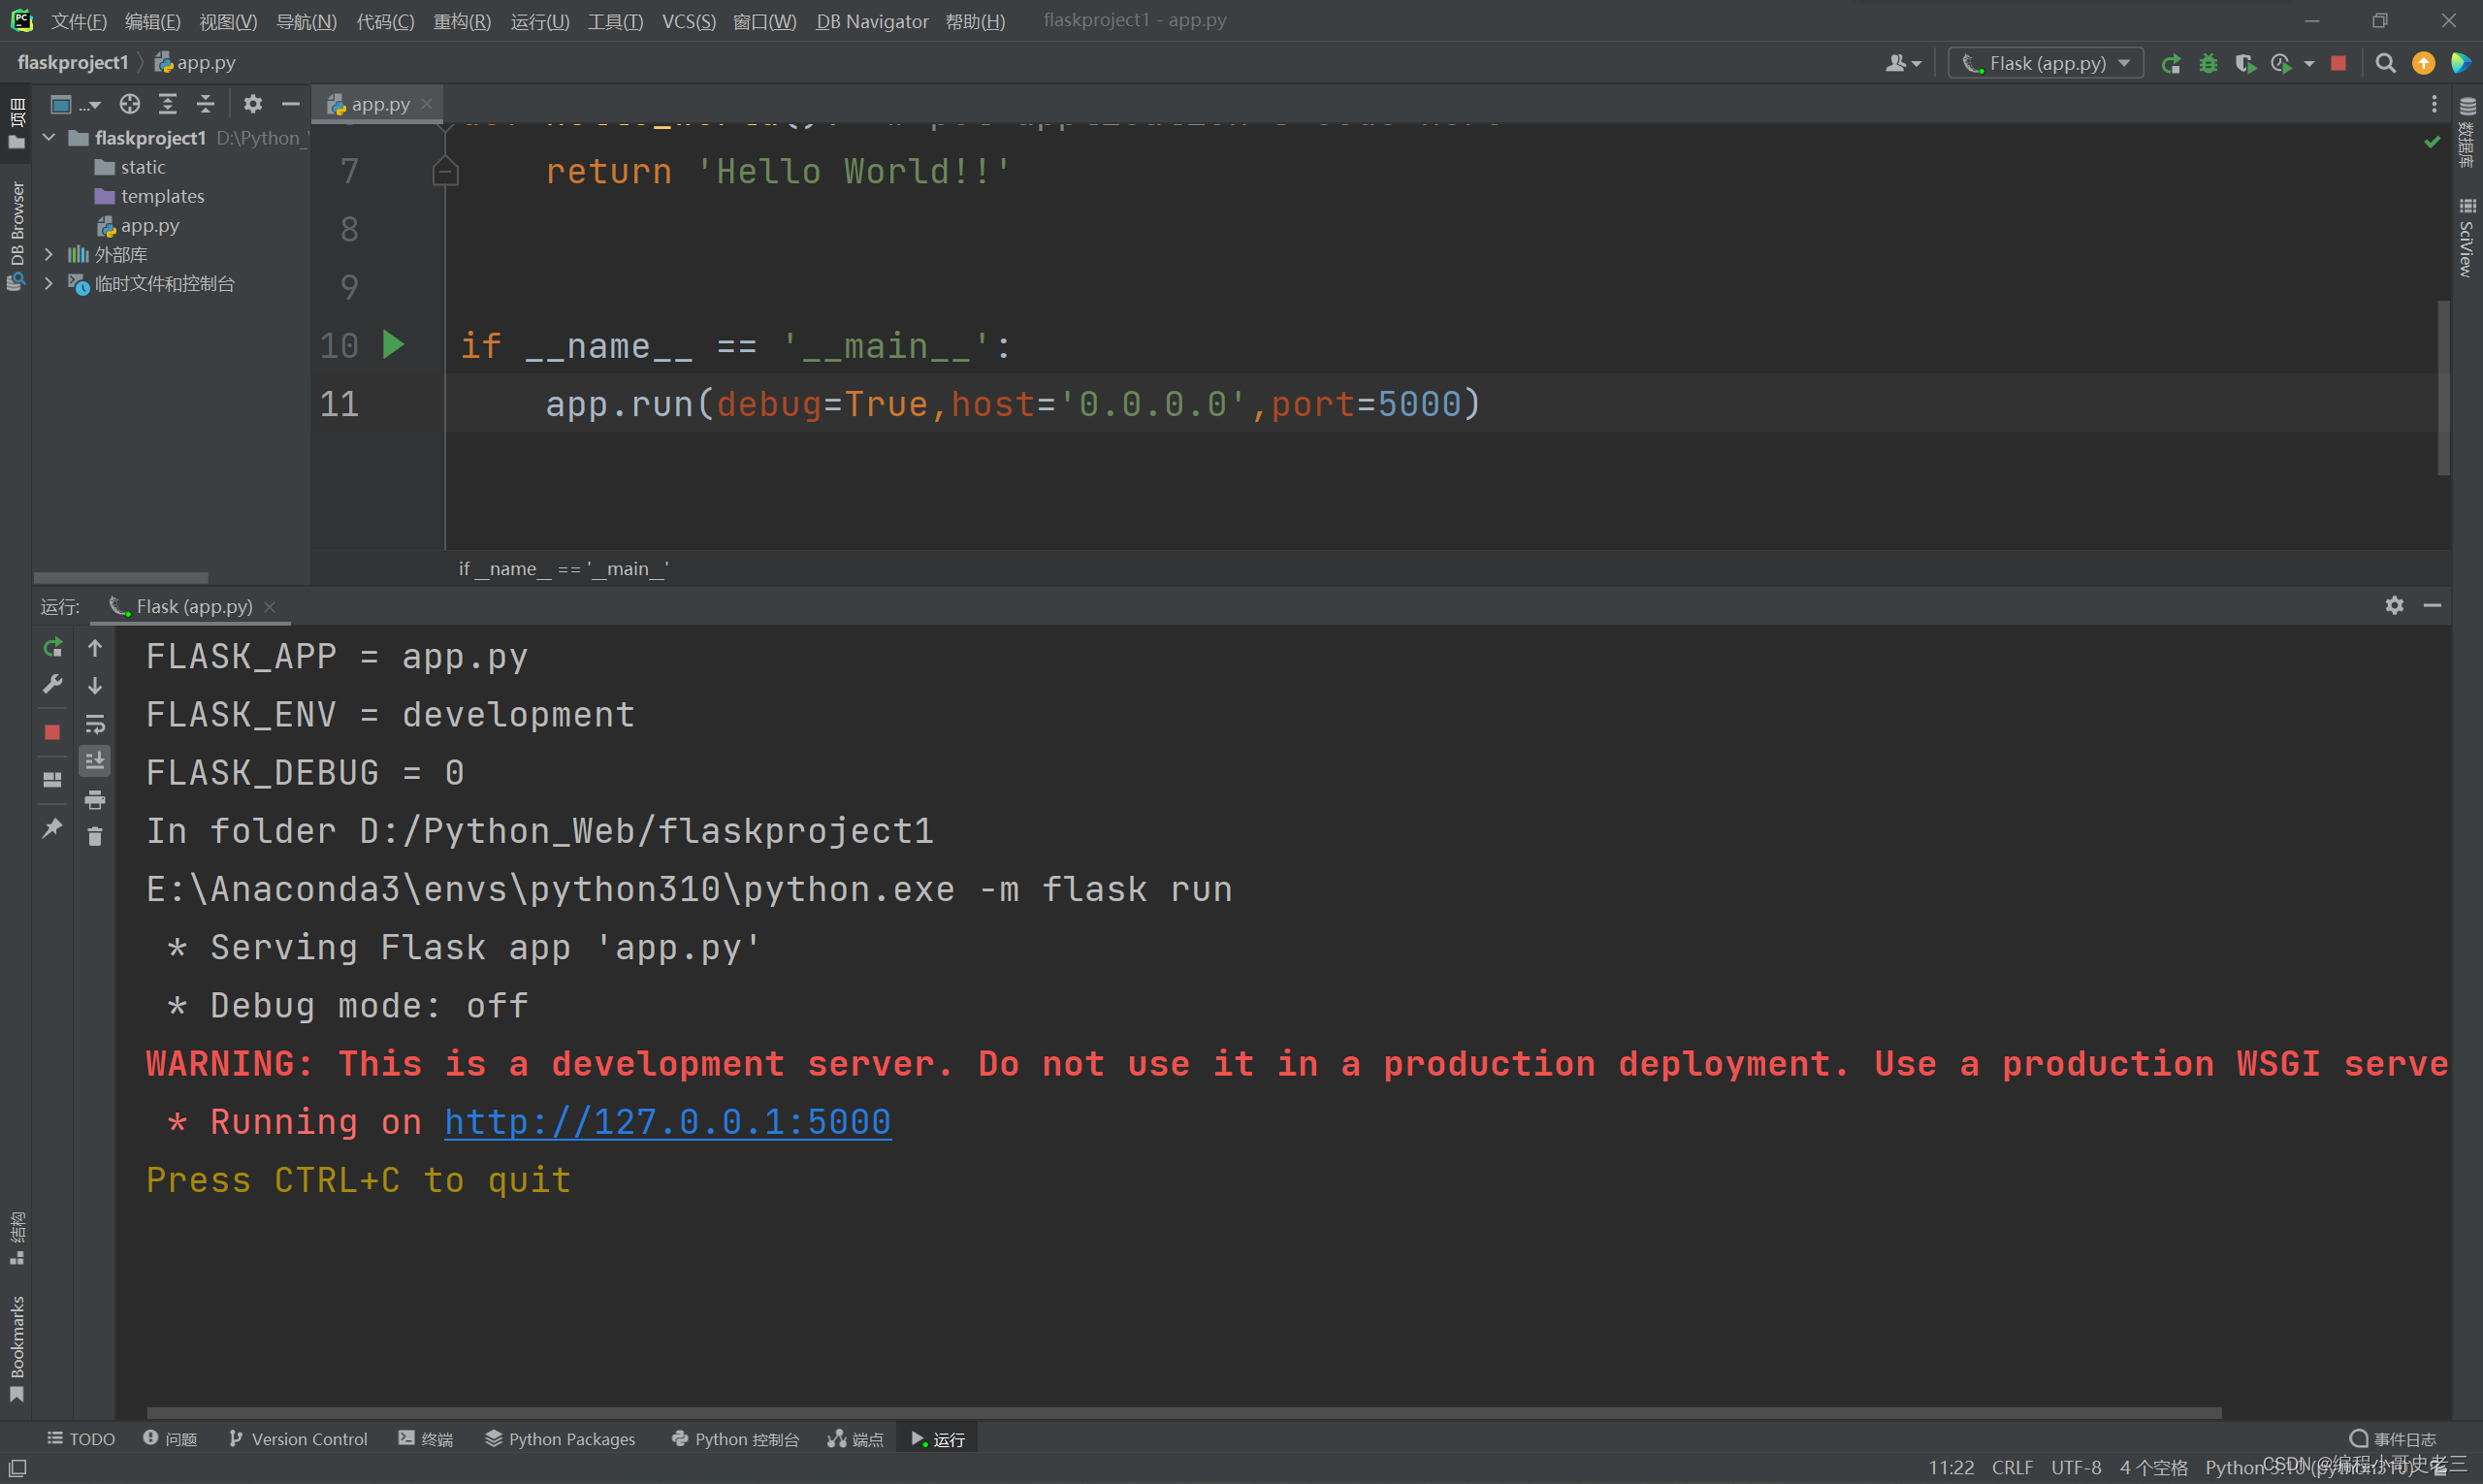The image size is (2483, 1484).
Task: Open the Flask (app.py) configuration dropdown
Action: [2044, 62]
